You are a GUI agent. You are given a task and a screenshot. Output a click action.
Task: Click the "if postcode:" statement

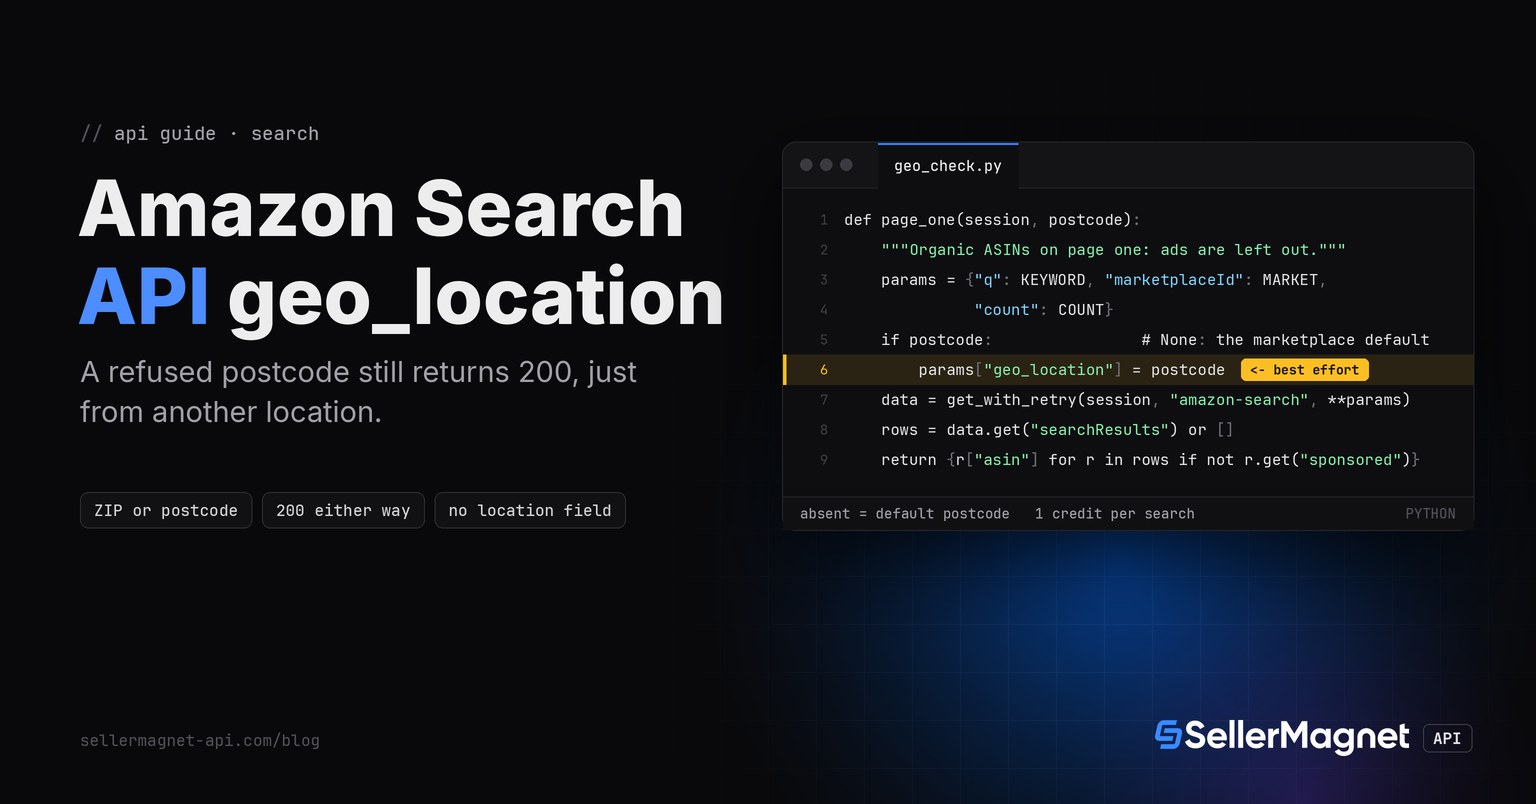pyautogui.click(x=936, y=340)
